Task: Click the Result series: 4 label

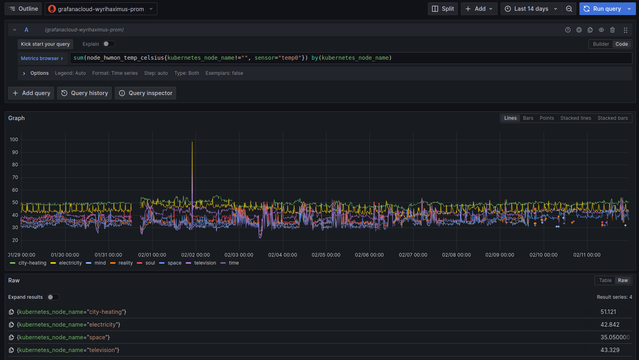Action: (614, 297)
